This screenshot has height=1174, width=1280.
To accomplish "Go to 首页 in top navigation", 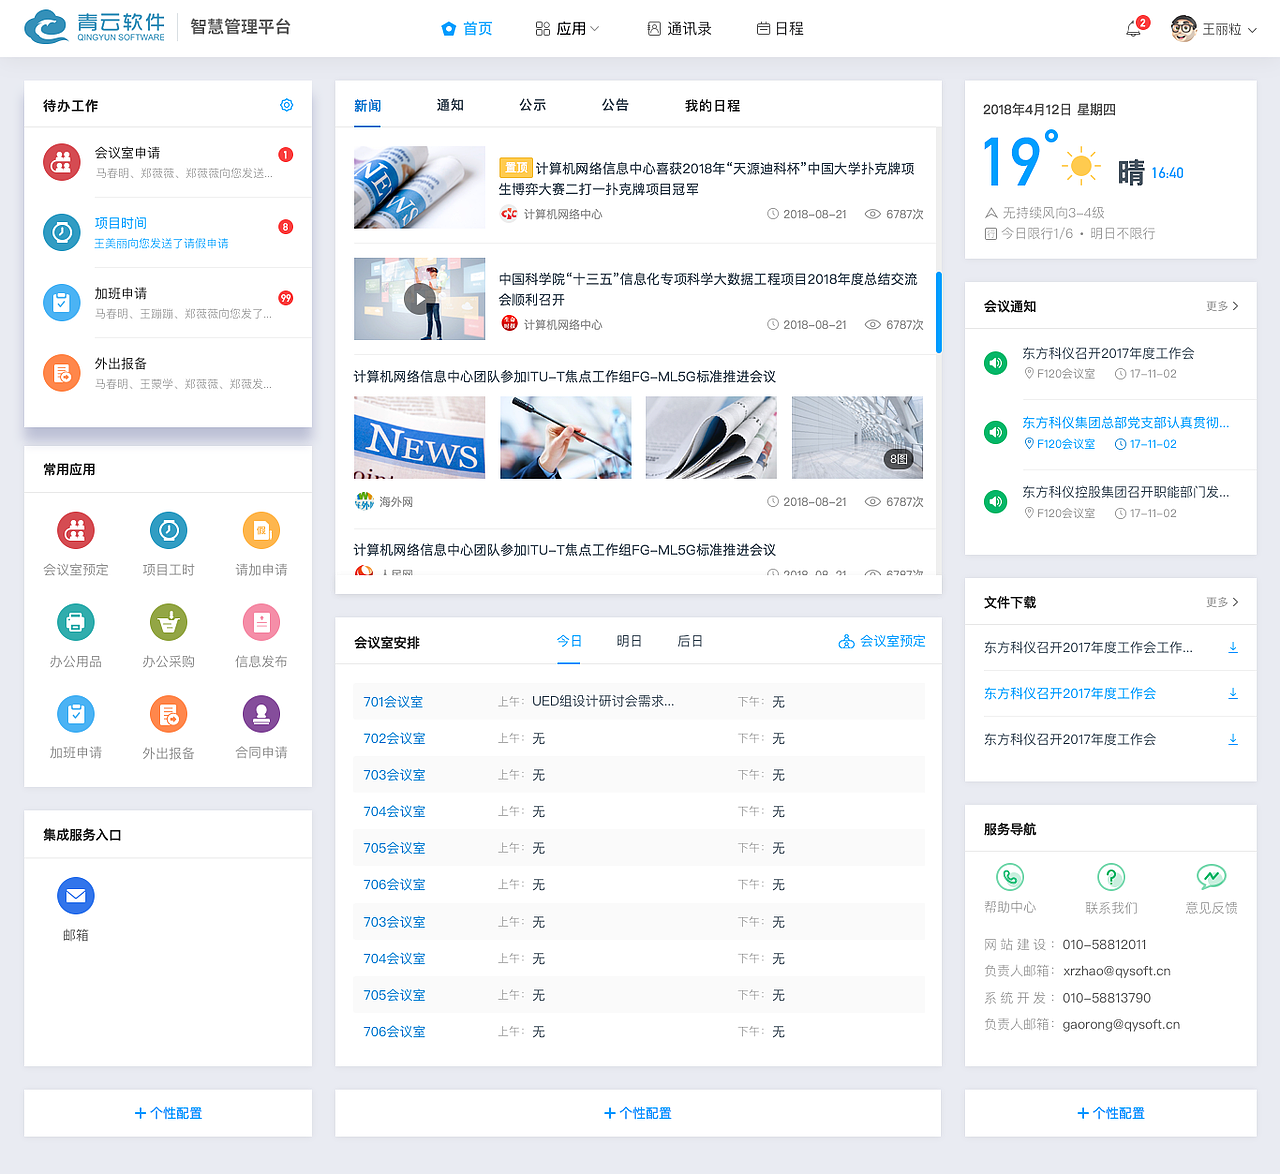I will coord(467,29).
